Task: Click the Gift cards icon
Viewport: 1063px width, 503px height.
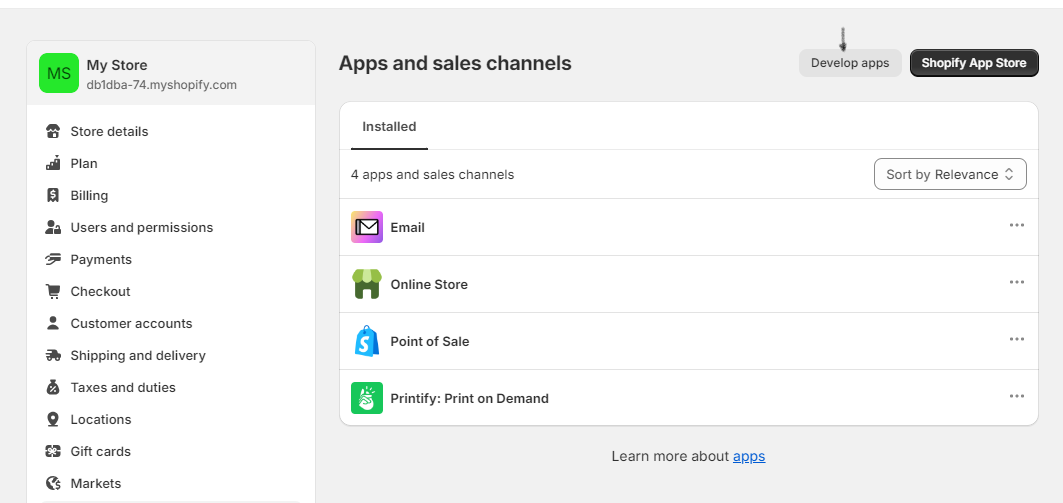Action: pos(53,451)
